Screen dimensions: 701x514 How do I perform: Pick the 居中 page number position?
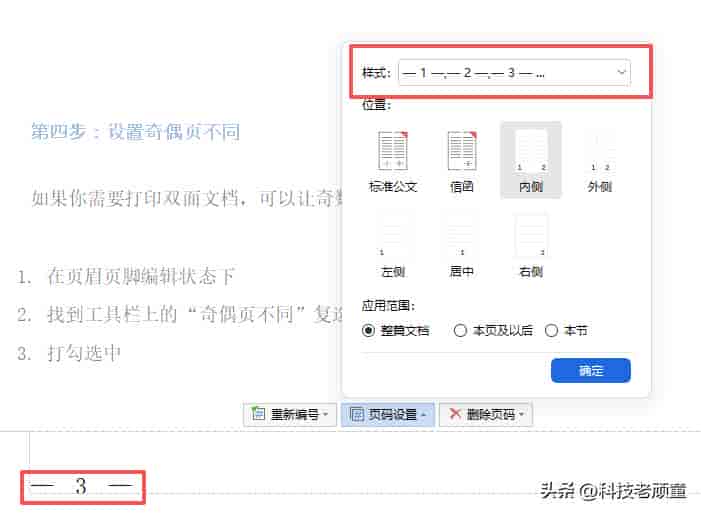462,246
